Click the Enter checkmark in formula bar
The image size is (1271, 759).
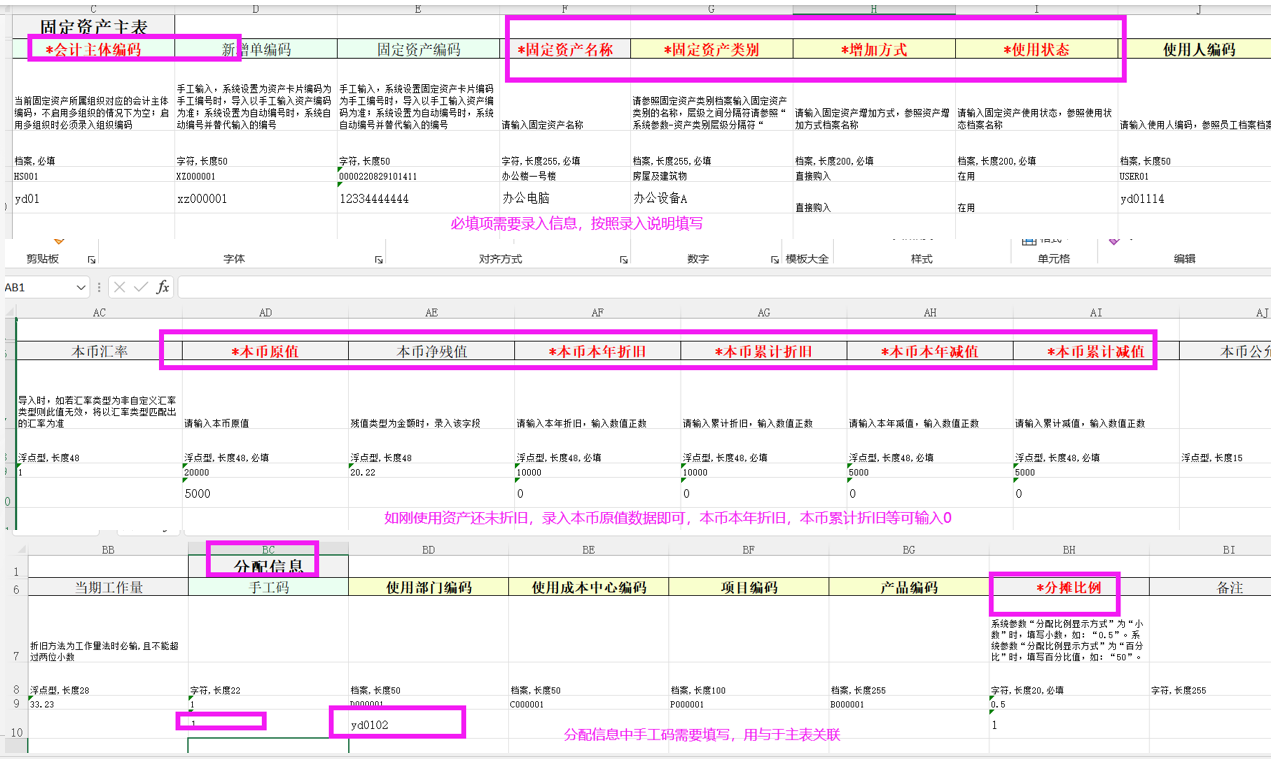[141, 287]
